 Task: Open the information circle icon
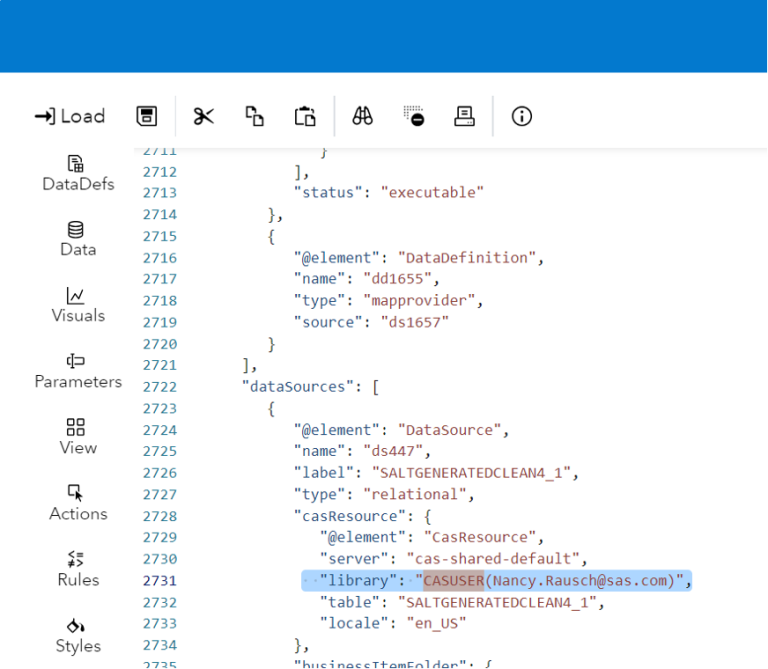[x=521, y=116]
